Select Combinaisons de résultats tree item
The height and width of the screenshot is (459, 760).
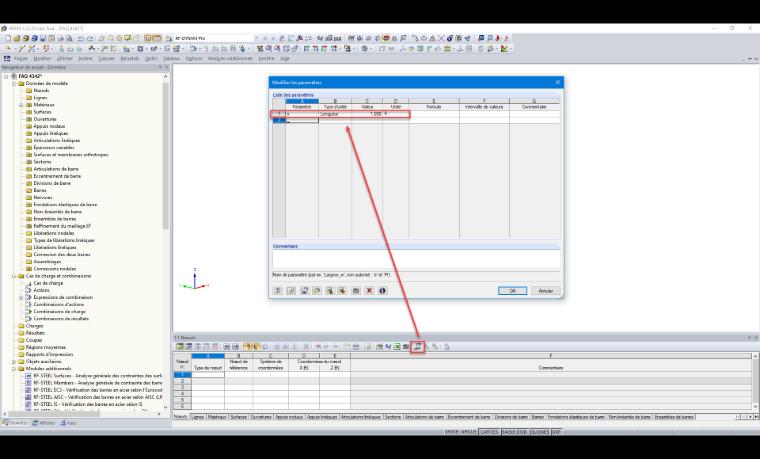point(61,319)
